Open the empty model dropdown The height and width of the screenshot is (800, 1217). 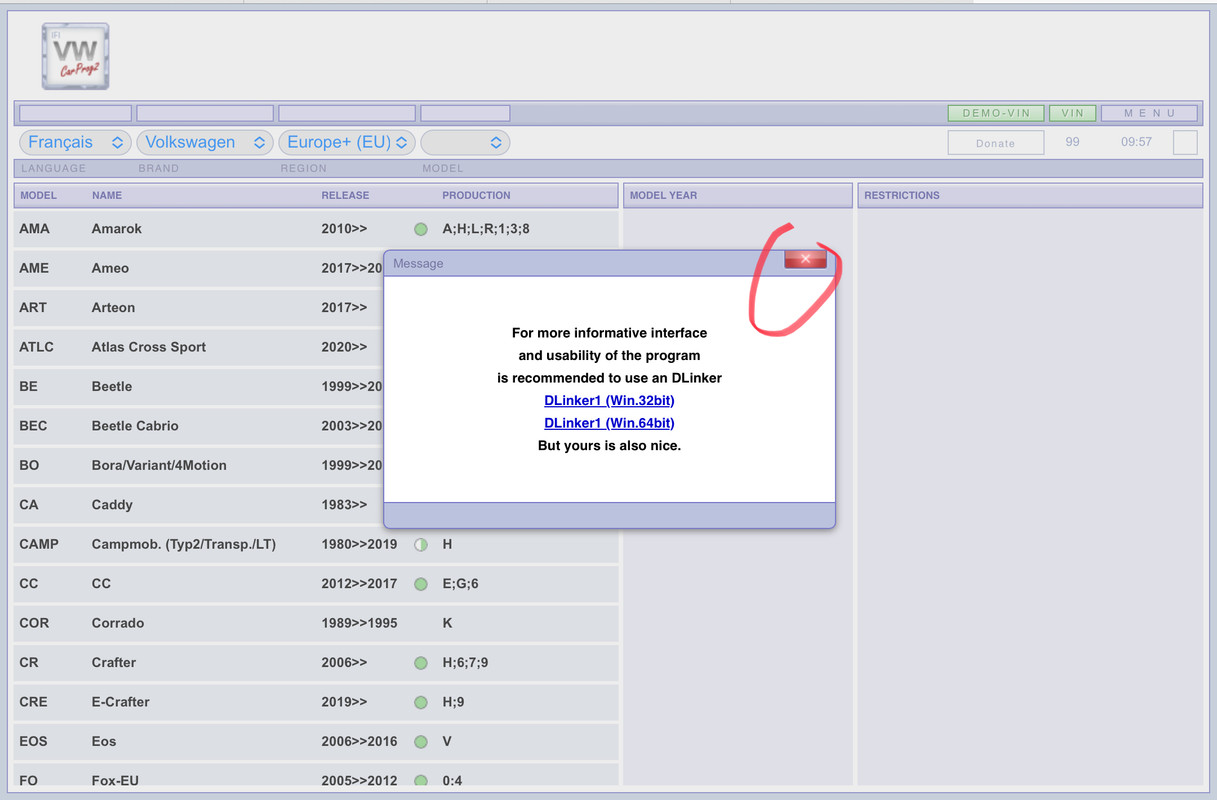[465, 142]
